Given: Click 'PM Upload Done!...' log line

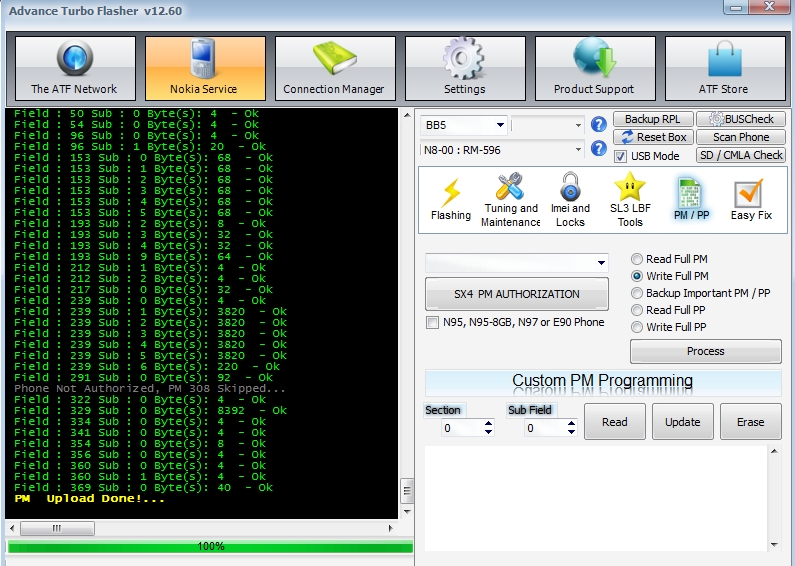Looking at the screenshot, I should 90,499.
